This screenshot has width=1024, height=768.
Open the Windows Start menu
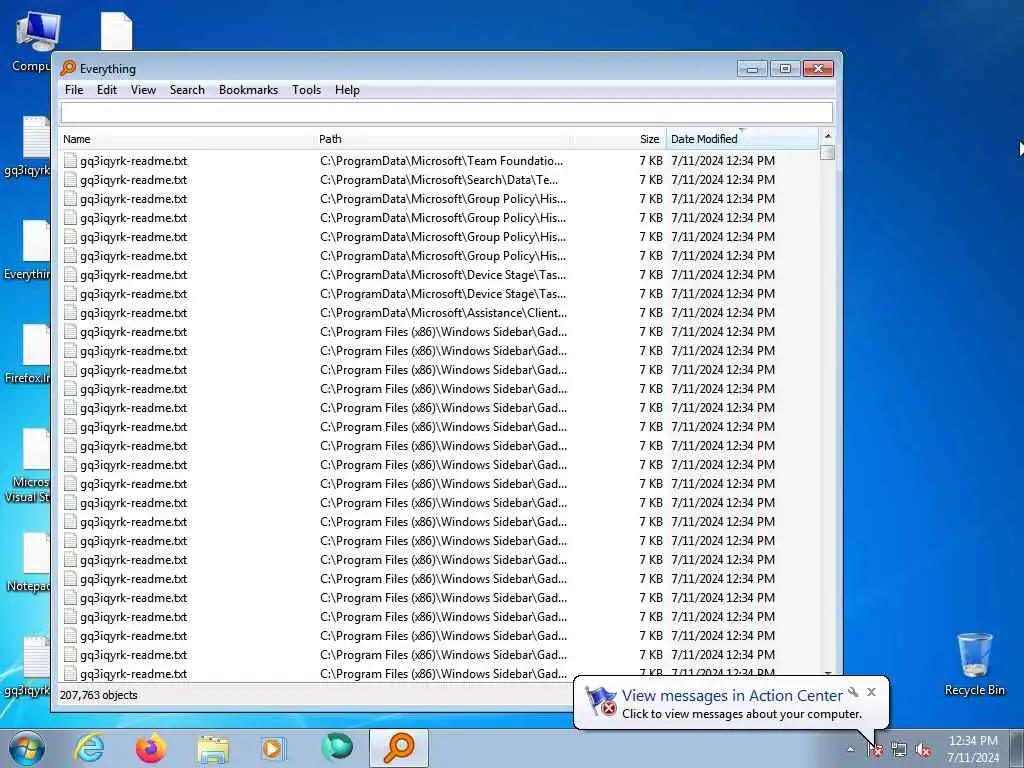click(27, 748)
